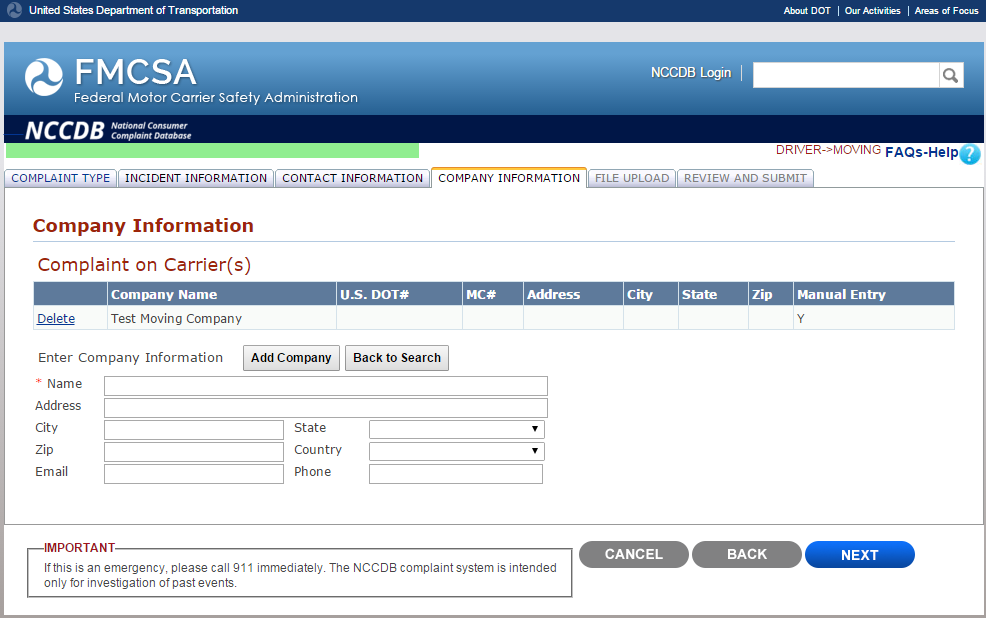Open the Review and Submit tab
The height and width of the screenshot is (618, 986).
pos(745,179)
